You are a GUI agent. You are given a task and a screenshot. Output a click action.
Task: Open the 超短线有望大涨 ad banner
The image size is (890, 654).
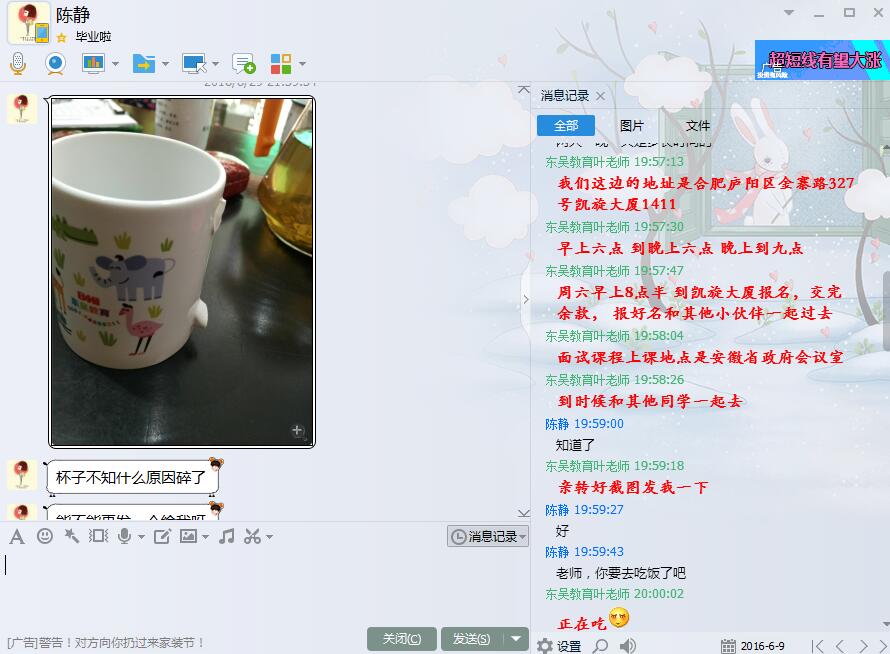tap(822, 60)
